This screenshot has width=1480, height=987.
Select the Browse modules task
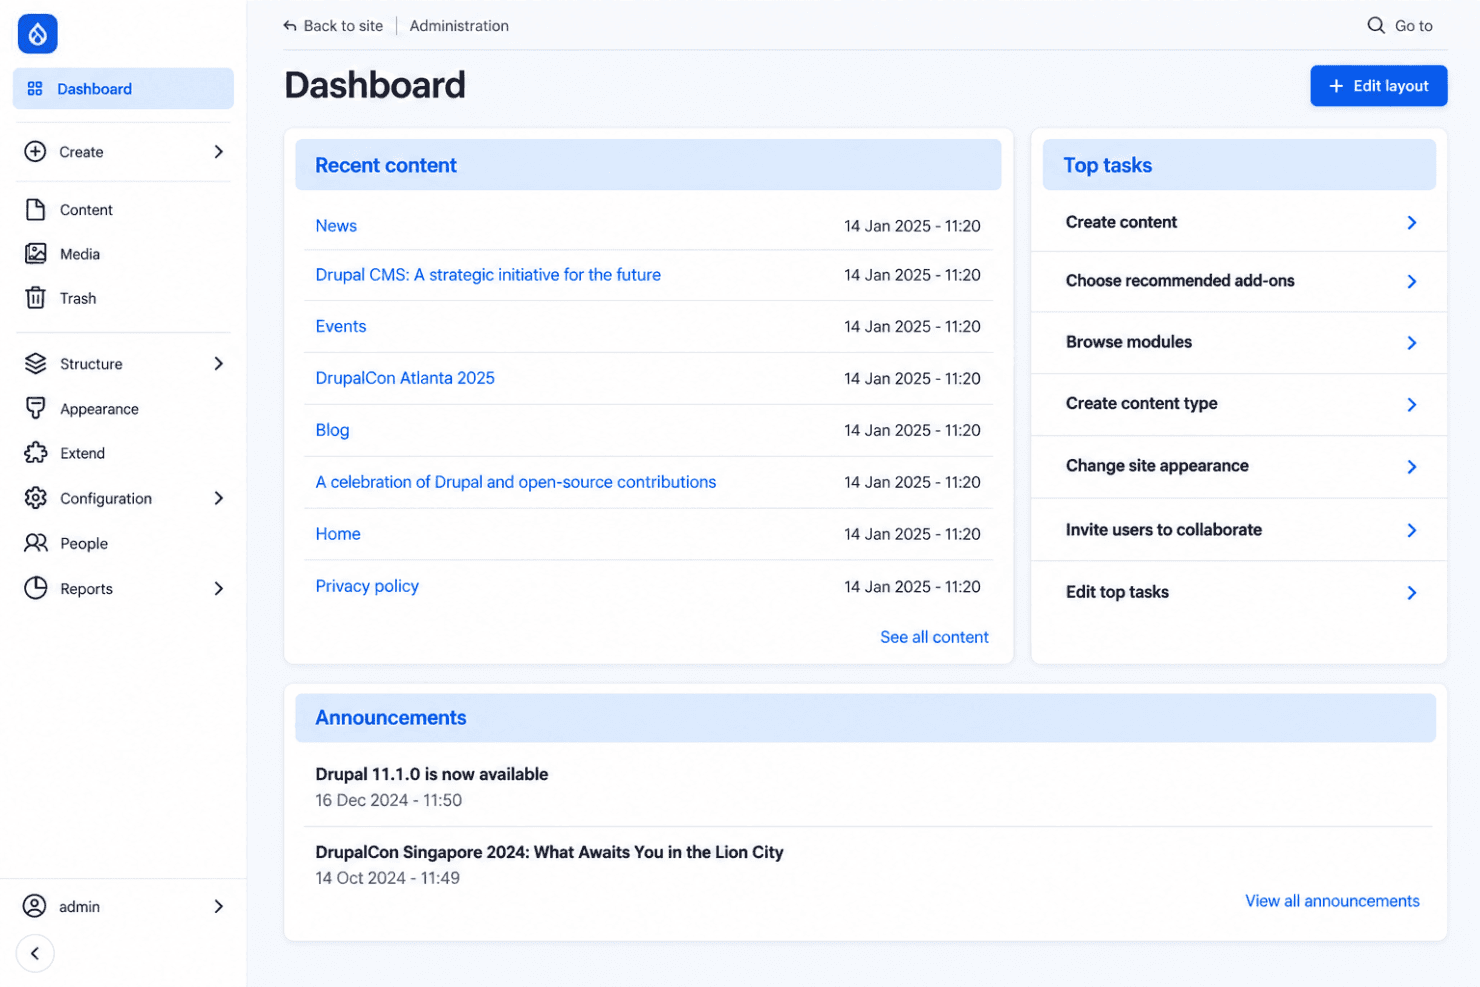pyautogui.click(x=1239, y=342)
